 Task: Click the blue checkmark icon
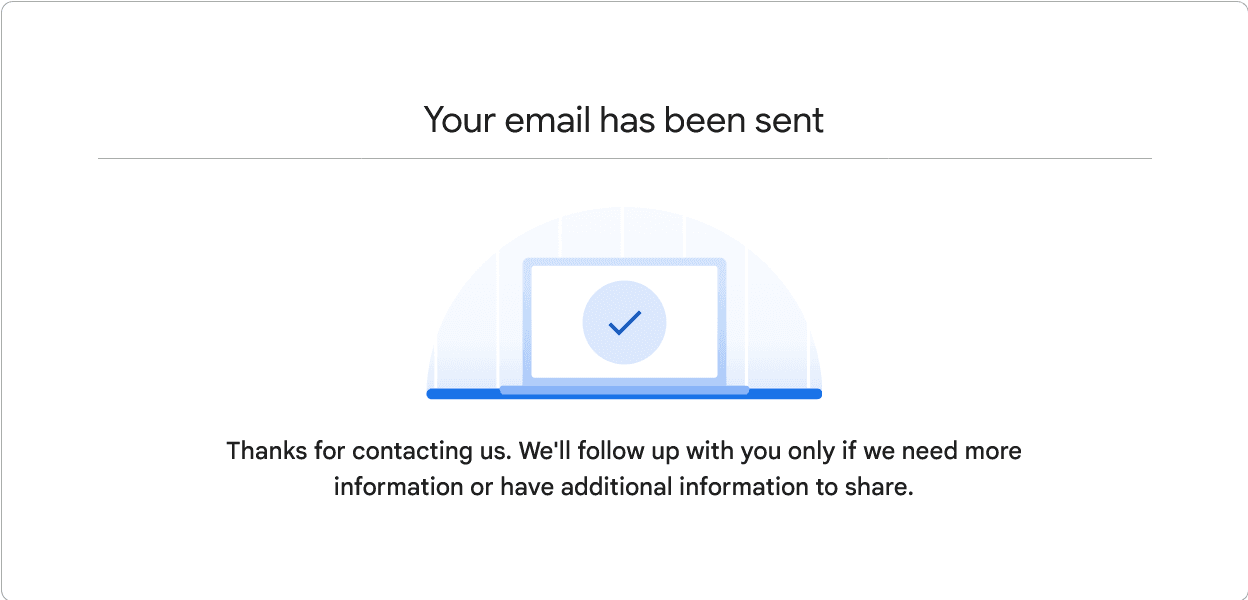pyautogui.click(x=624, y=322)
